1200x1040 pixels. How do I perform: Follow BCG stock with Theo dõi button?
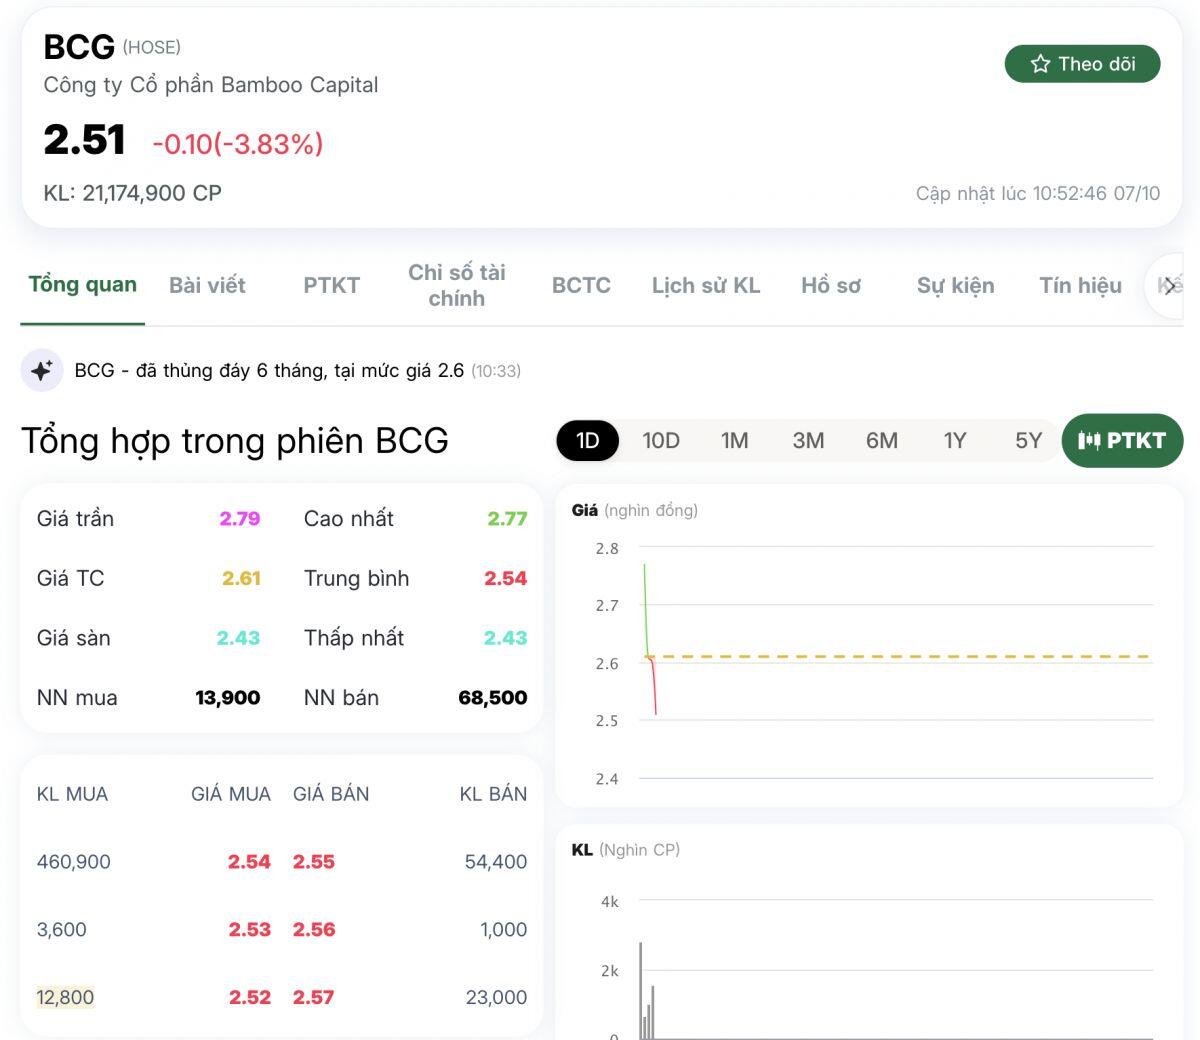(1083, 63)
